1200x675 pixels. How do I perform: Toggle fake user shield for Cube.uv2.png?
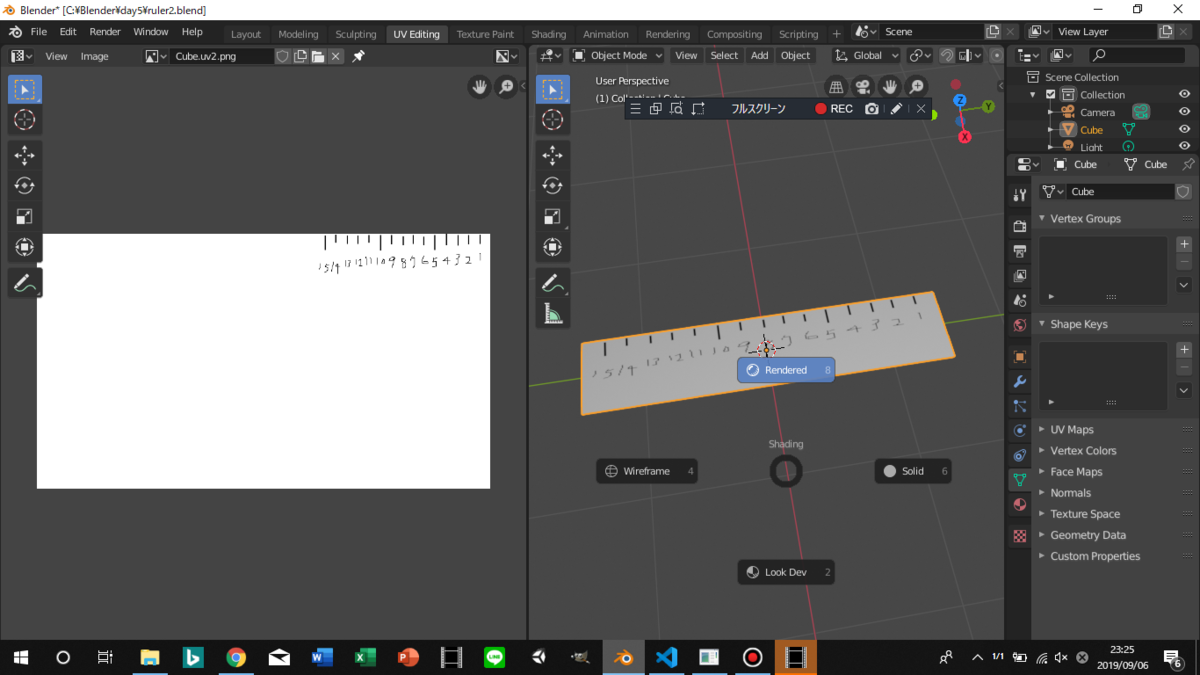(282, 56)
